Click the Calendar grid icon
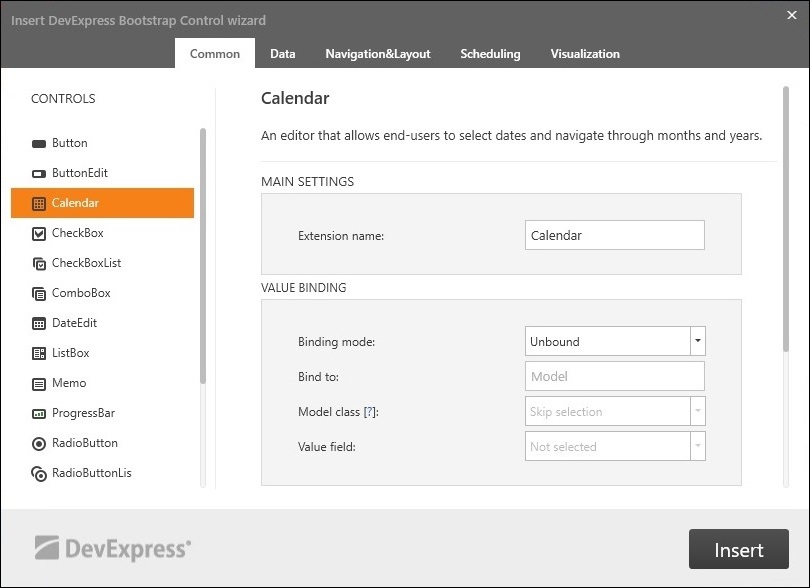This screenshot has width=810, height=588. coord(39,204)
